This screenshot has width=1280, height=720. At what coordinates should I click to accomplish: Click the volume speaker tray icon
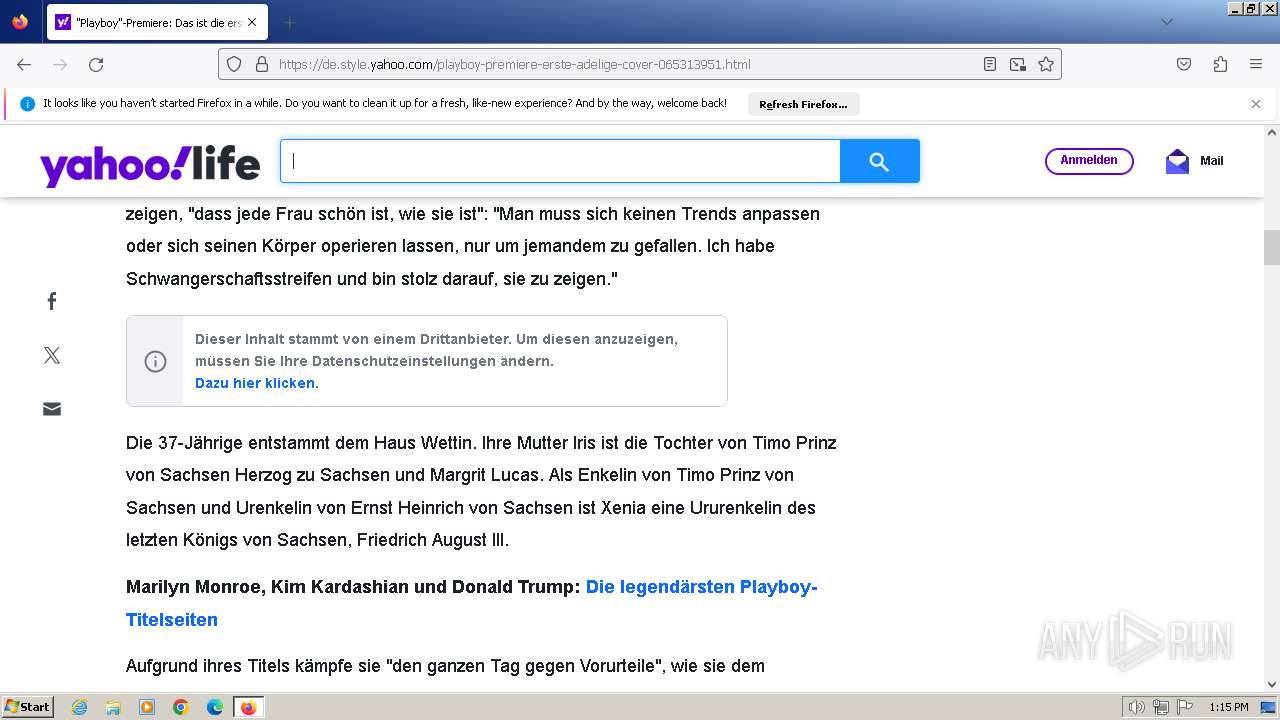[1137, 707]
